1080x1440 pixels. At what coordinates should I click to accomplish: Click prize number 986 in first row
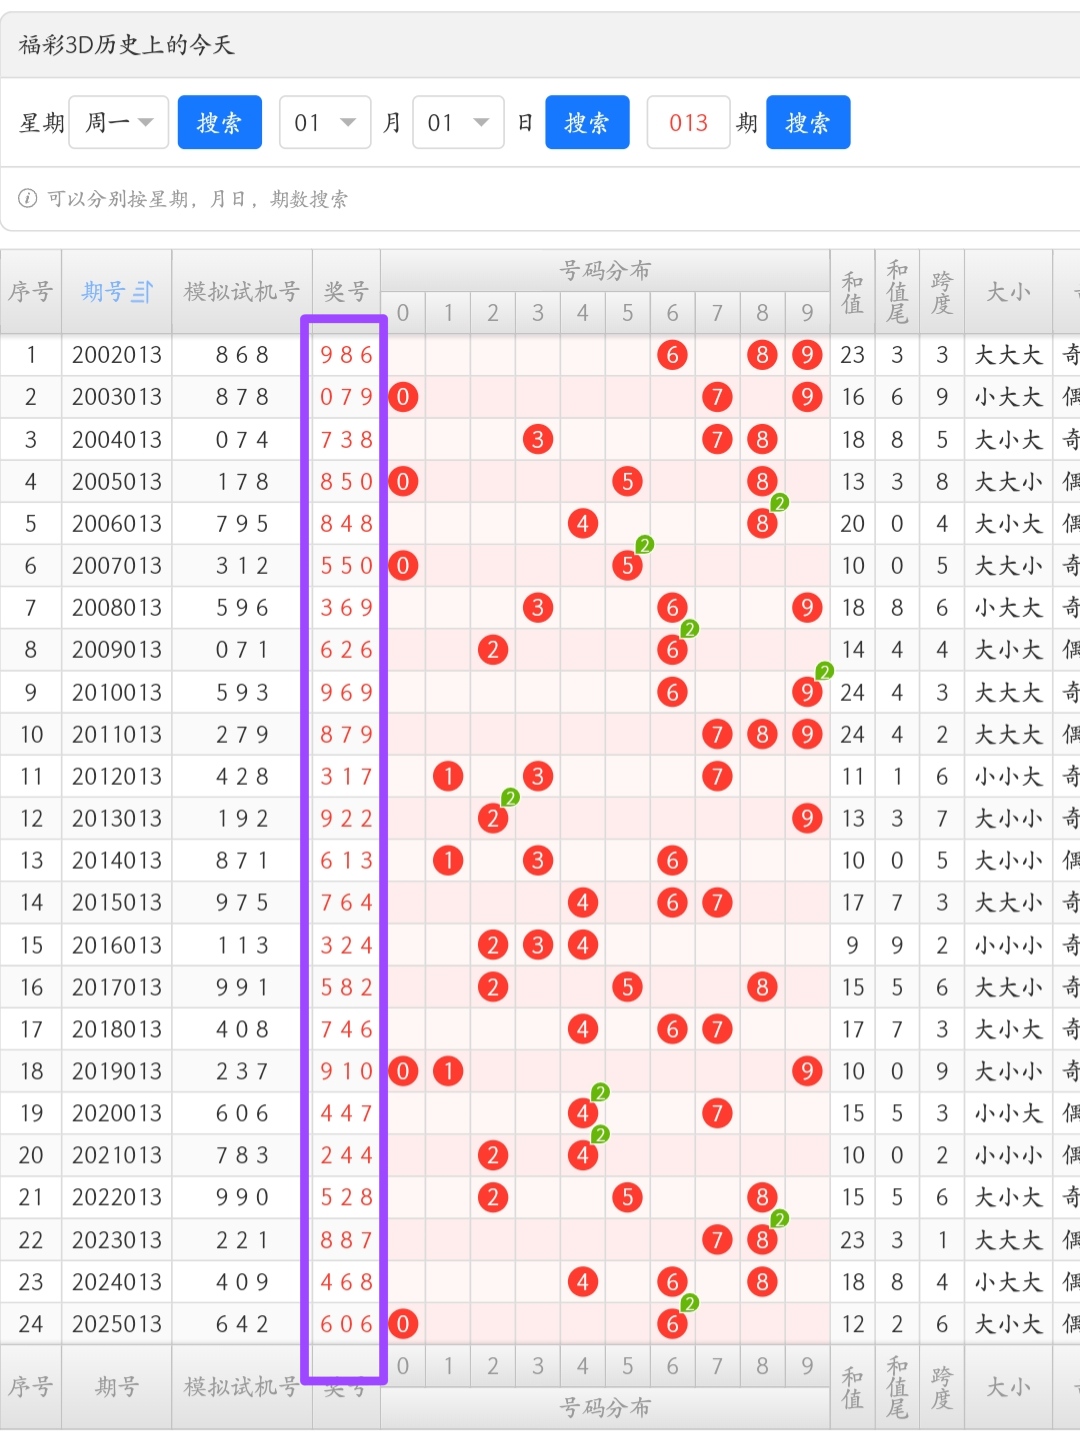click(346, 355)
